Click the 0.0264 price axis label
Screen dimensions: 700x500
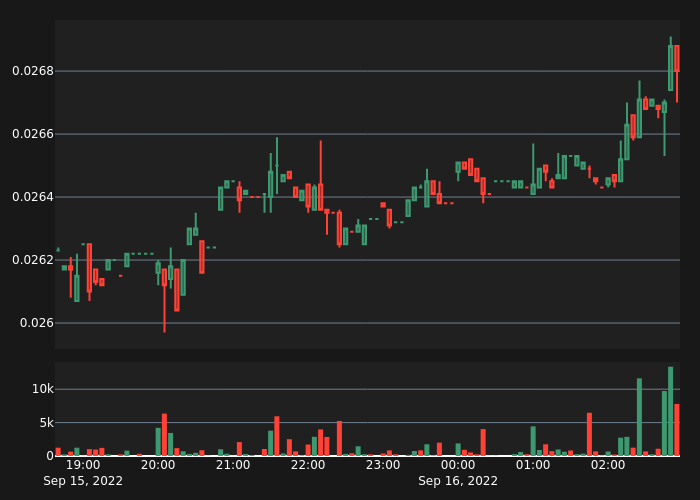[33, 197]
